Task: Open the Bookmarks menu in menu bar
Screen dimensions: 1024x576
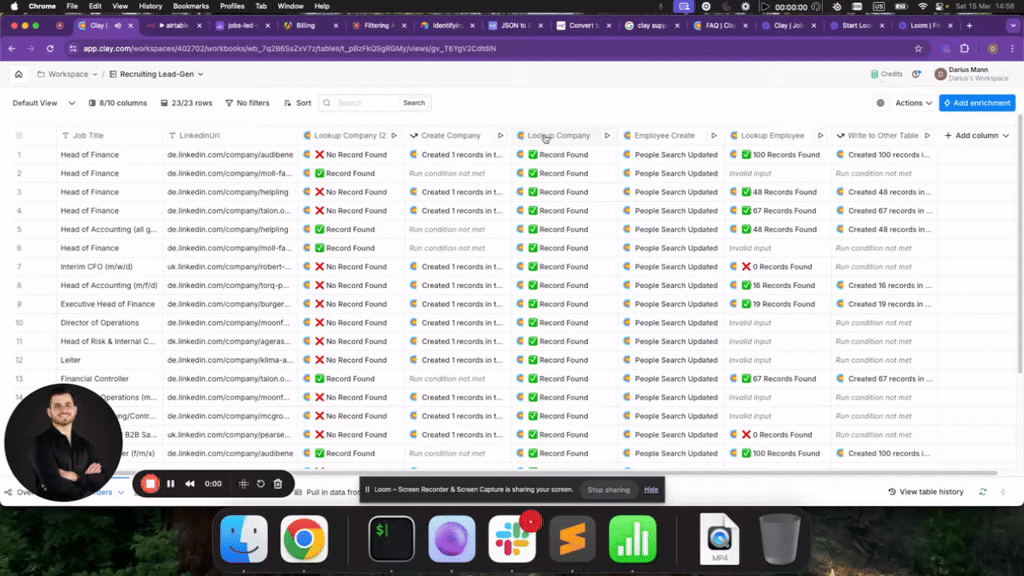Action: tap(191, 6)
